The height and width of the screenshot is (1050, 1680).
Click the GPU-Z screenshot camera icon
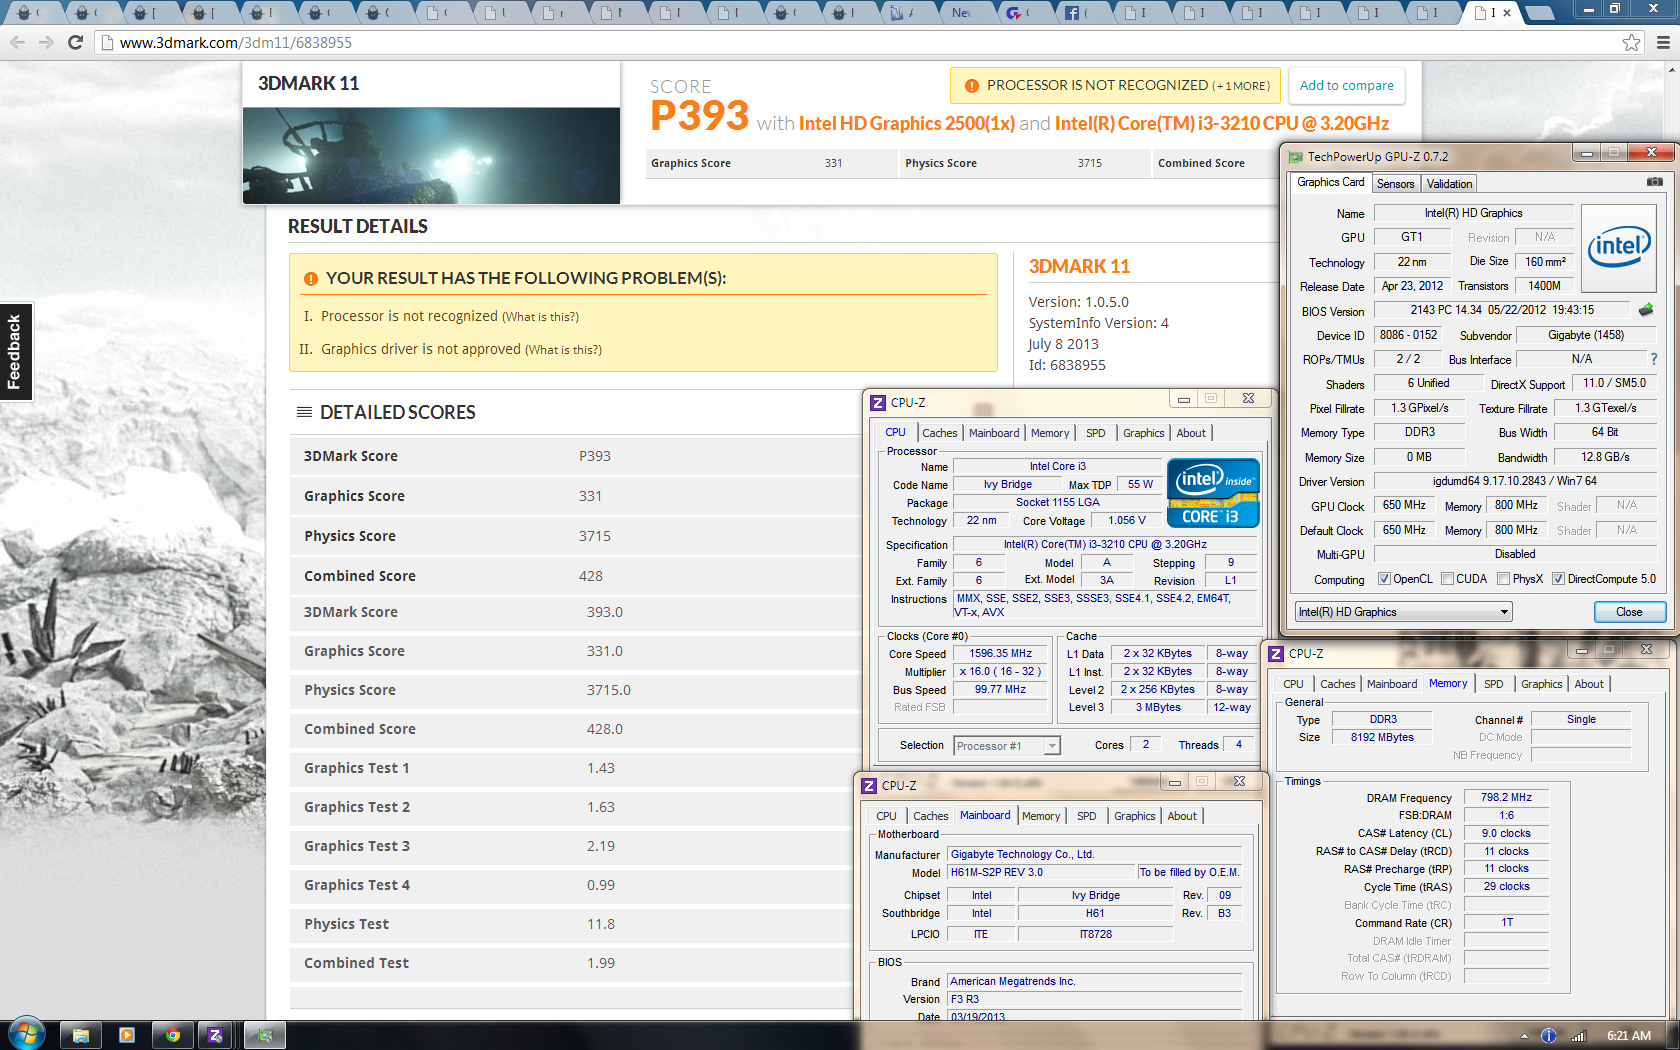click(1655, 182)
